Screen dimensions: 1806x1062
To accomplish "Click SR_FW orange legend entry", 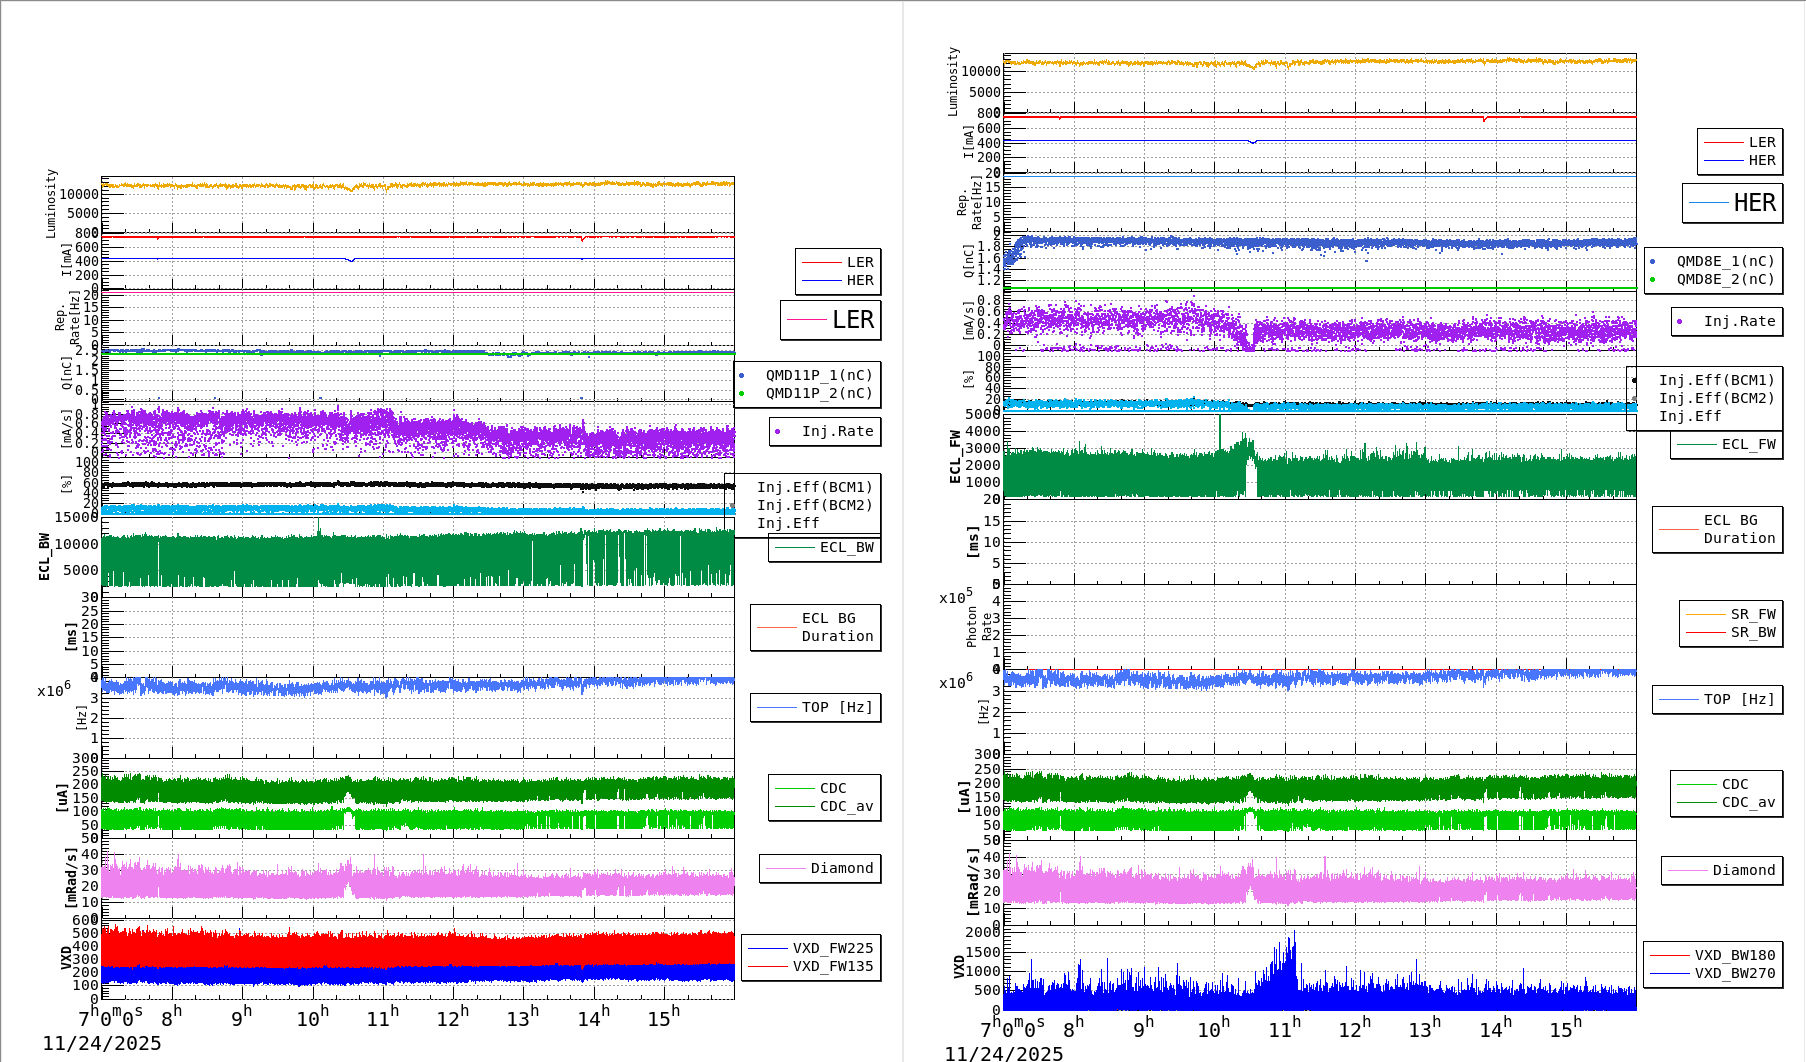I will pos(1752,615).
